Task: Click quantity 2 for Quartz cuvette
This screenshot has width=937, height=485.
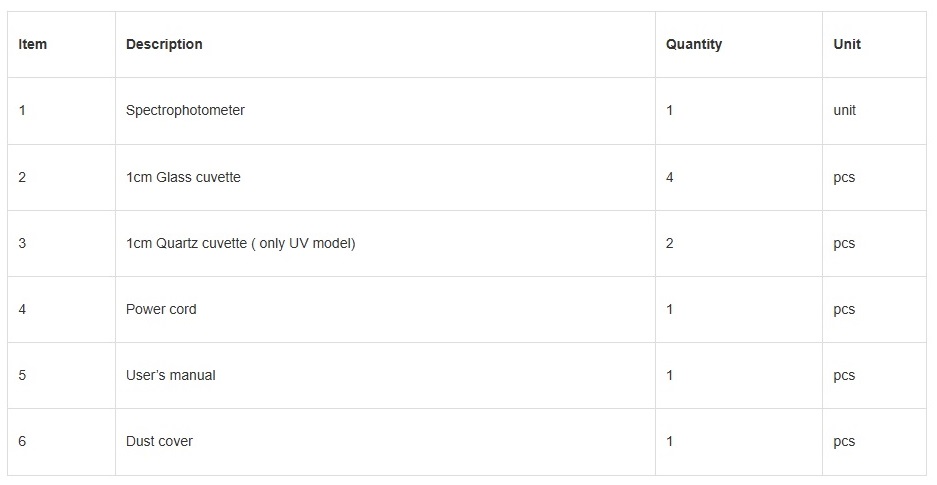Action: click(670, 243)
